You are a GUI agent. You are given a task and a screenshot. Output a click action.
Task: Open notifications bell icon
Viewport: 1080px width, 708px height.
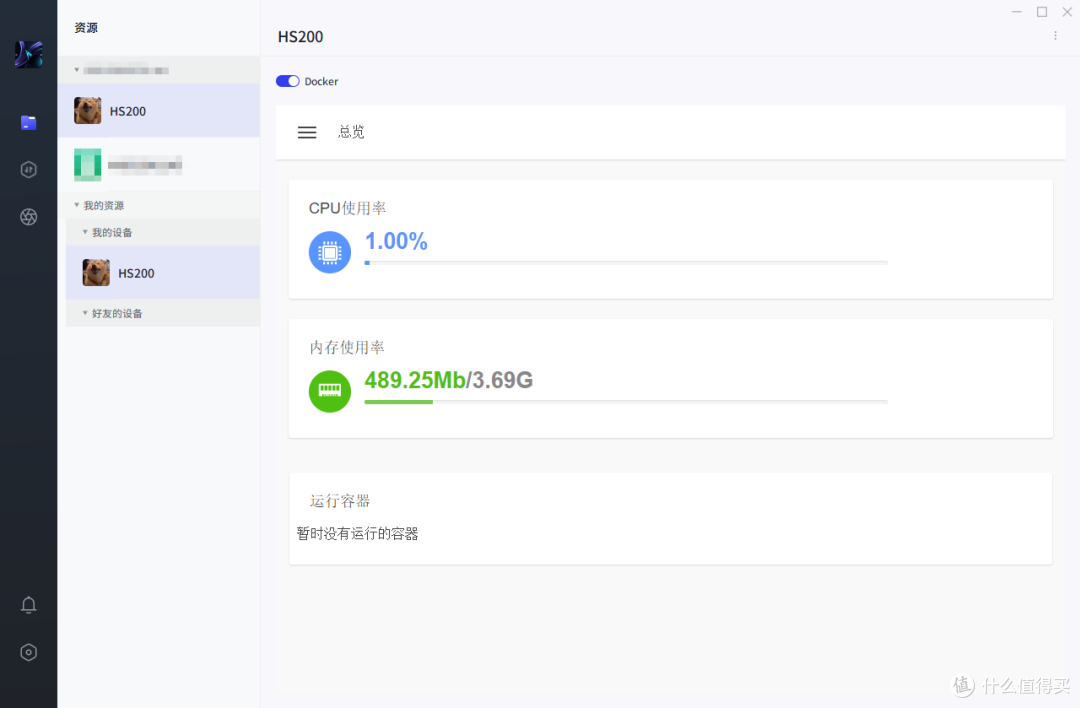tap(28, 605)
